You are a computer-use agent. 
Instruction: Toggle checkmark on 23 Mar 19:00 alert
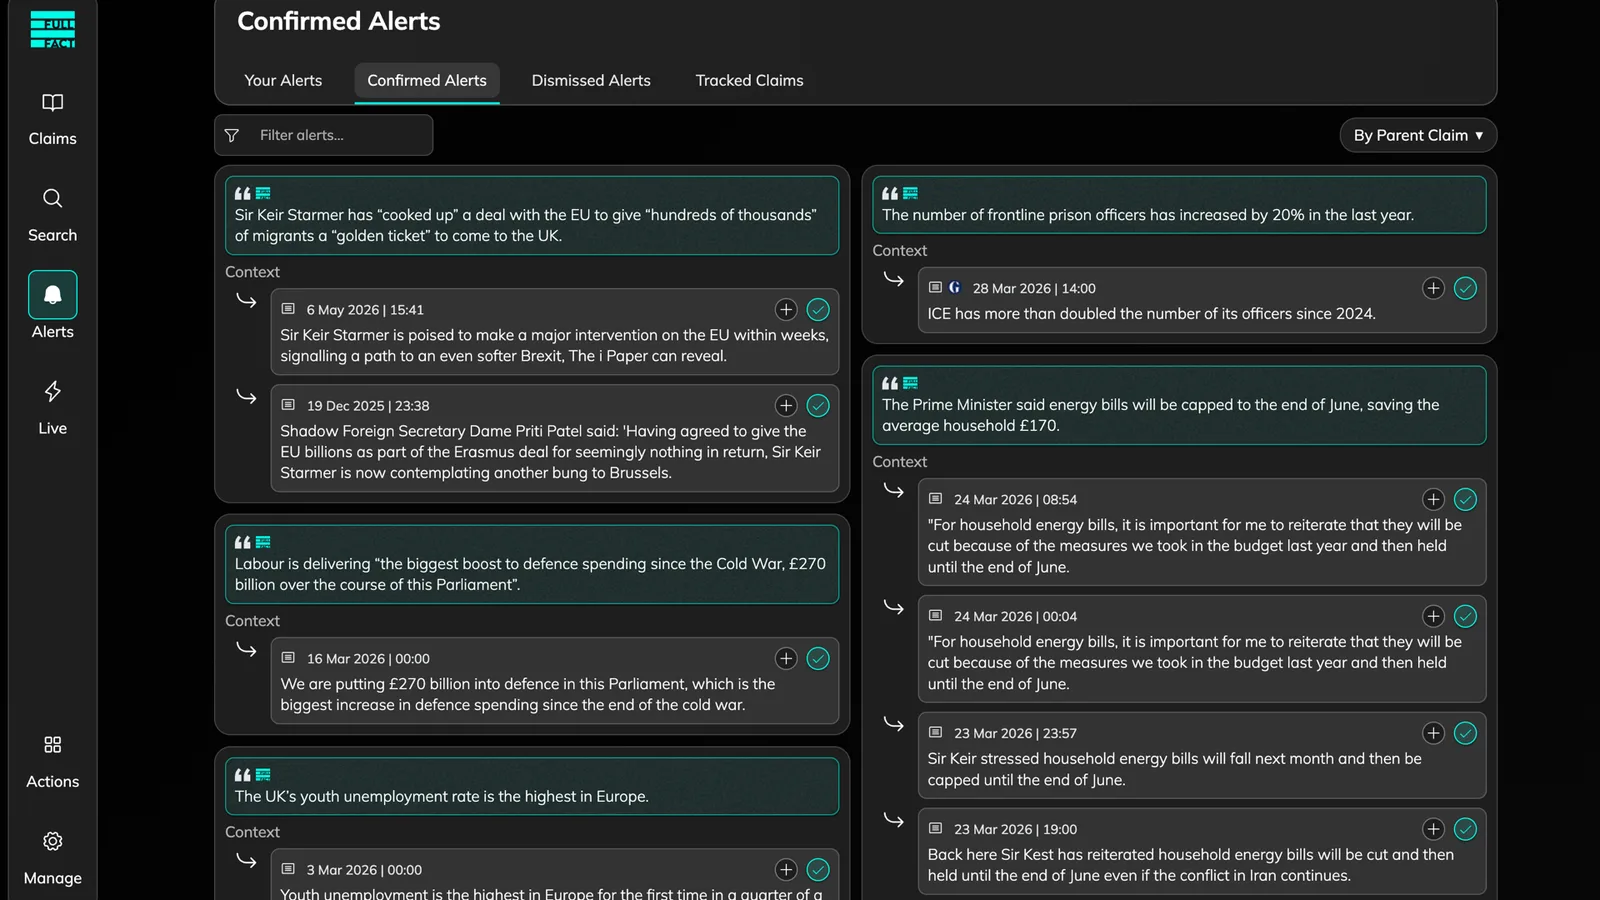coord(1465,830)
